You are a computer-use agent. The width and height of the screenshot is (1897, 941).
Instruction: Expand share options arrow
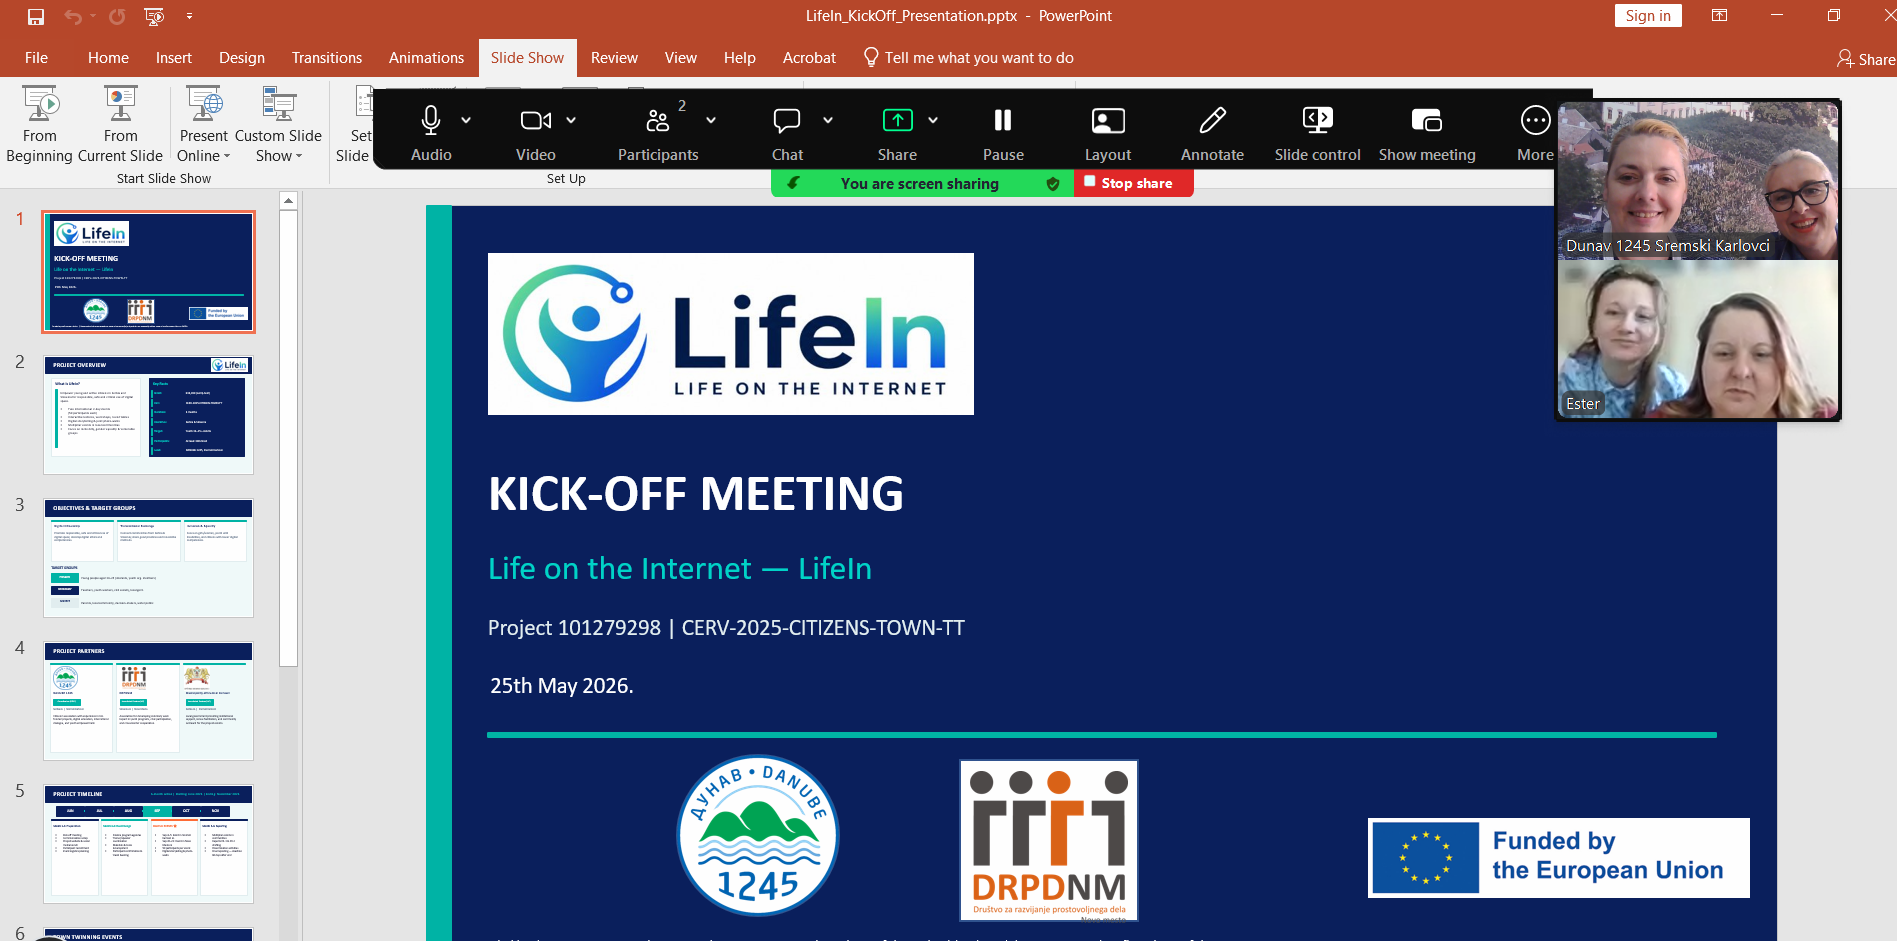[x=933, y=120]
